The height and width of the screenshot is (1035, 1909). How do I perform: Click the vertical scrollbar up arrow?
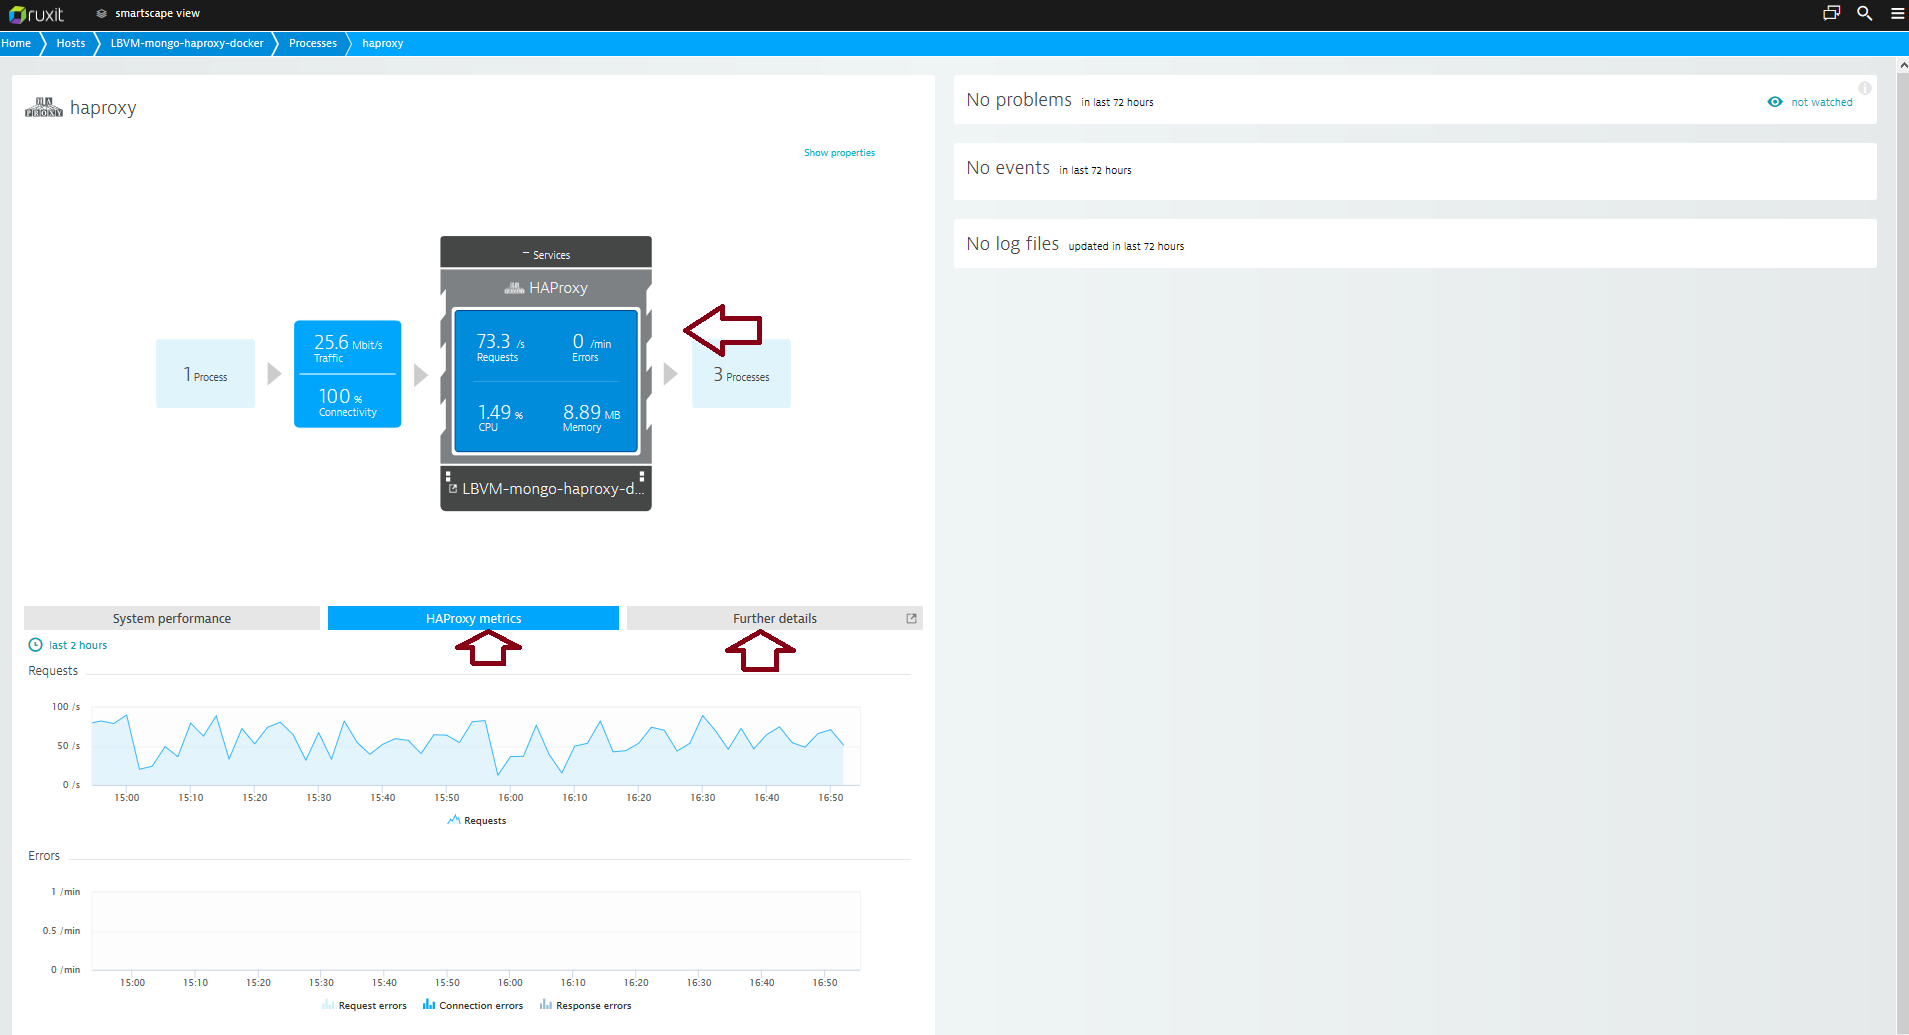[1902, 65]
